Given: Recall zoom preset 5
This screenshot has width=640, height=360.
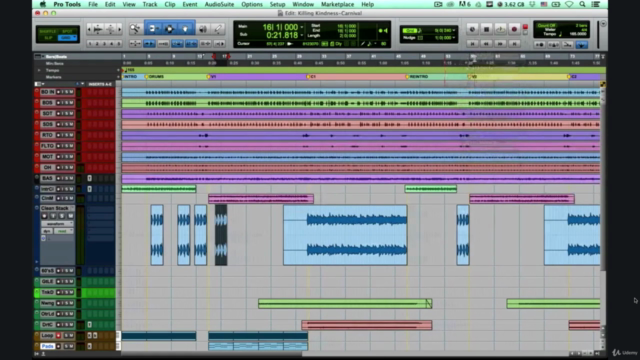Looking at the screenshot, I should [119, 43].
